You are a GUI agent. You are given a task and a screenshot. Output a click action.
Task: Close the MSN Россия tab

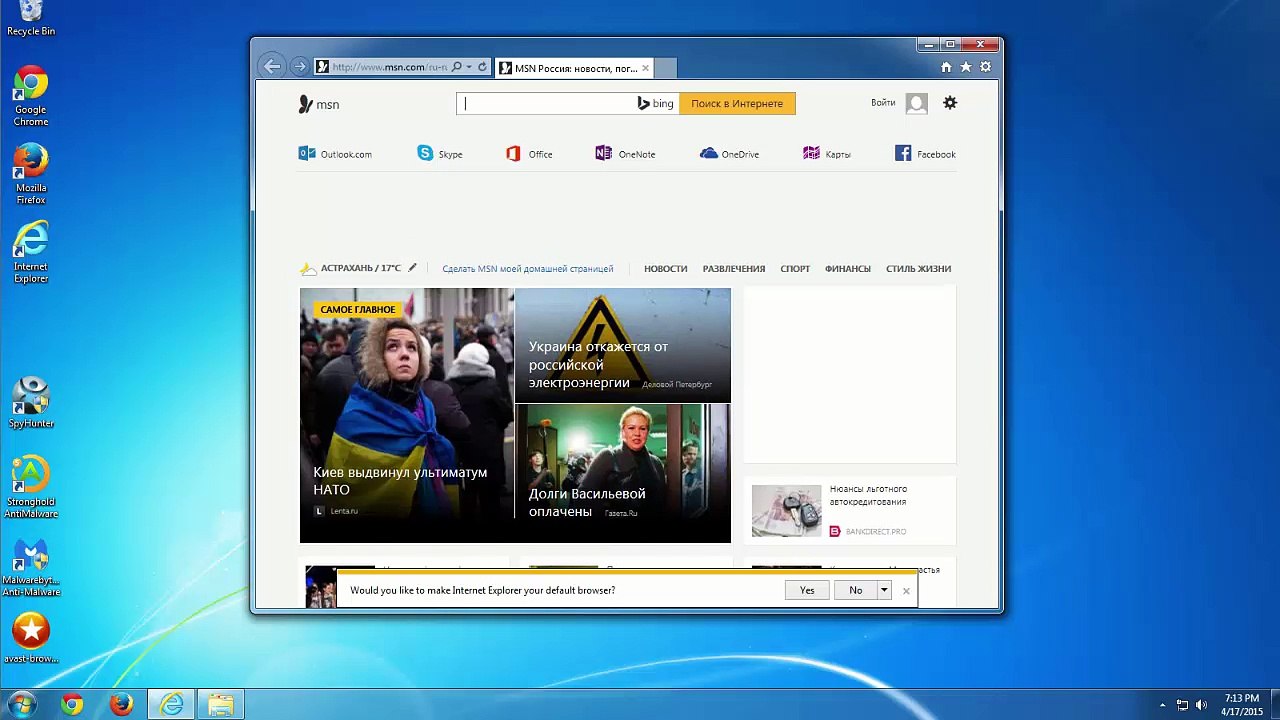pyautogui.click(x=645, y=68)
